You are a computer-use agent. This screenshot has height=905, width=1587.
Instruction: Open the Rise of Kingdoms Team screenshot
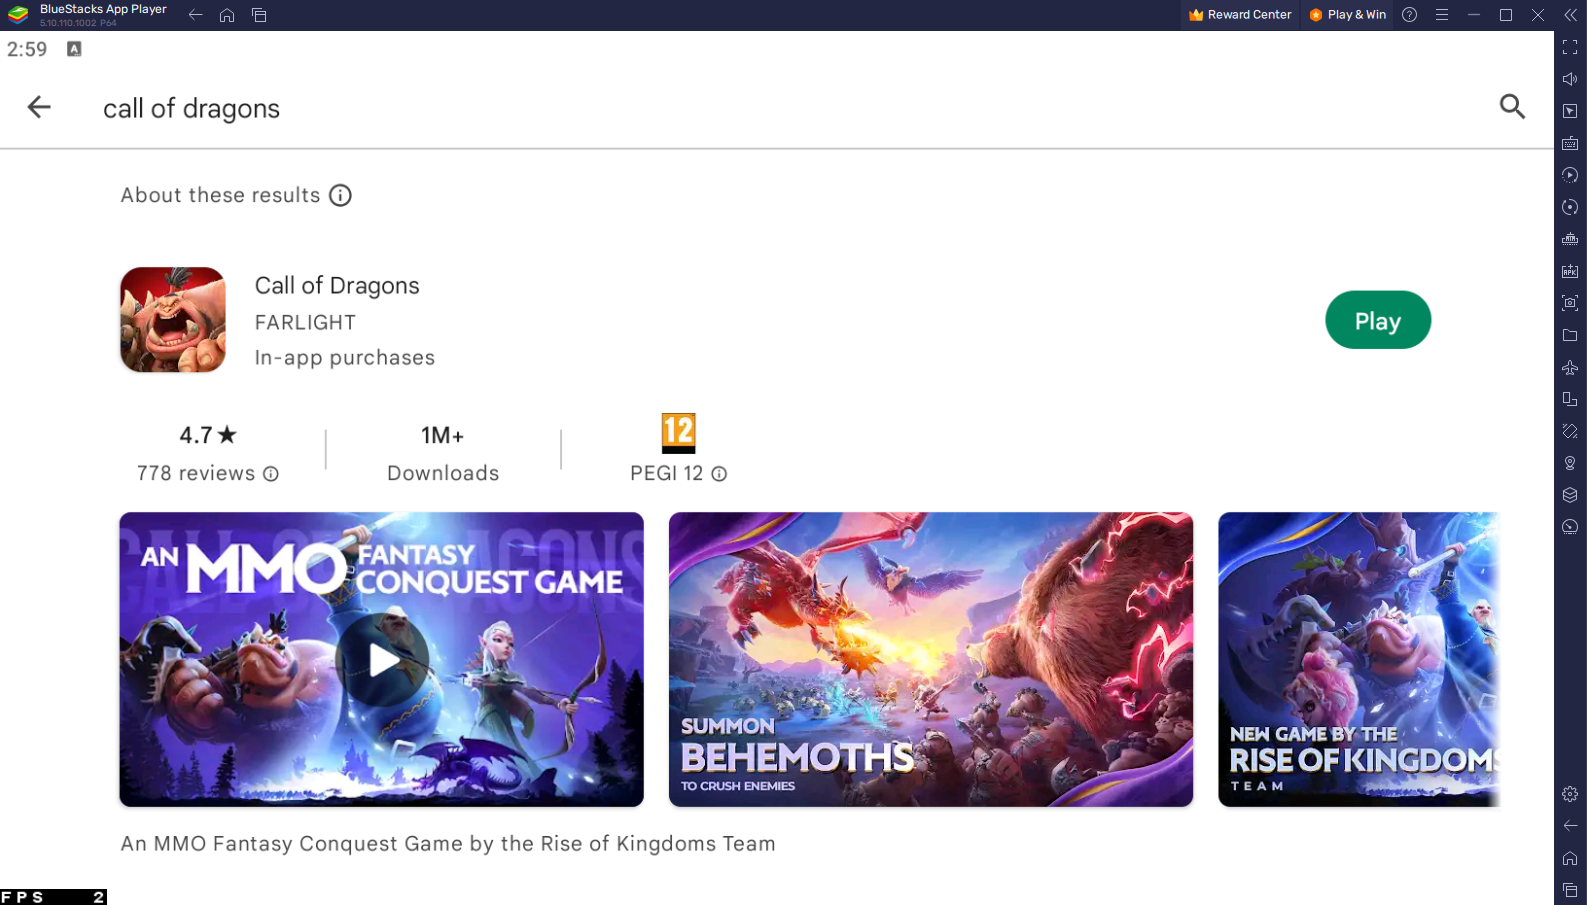(x=1359, y=660)
